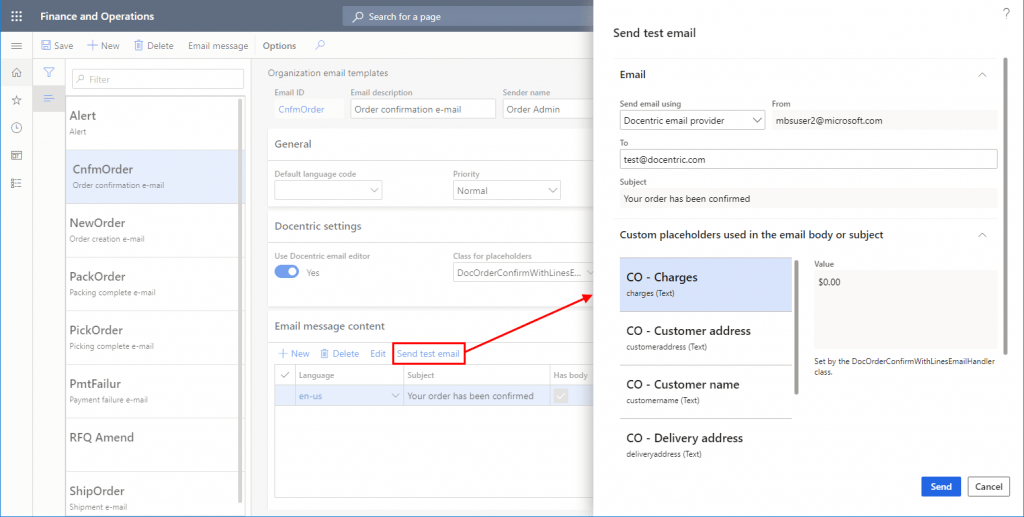Click the Search for a page box
This screenshot has width=1024, height=517.
coord(468,16)
